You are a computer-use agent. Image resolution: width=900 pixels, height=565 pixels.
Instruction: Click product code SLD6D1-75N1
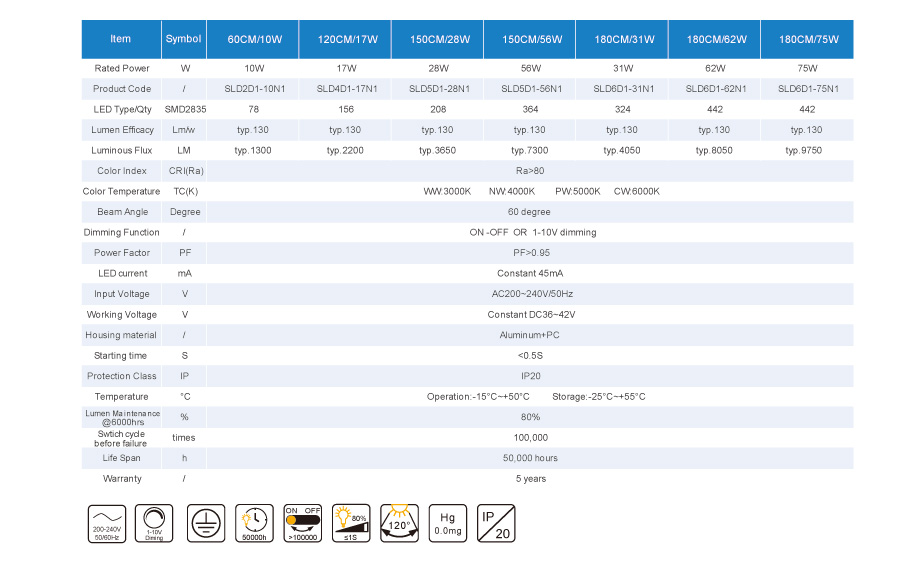coord(808,89)
